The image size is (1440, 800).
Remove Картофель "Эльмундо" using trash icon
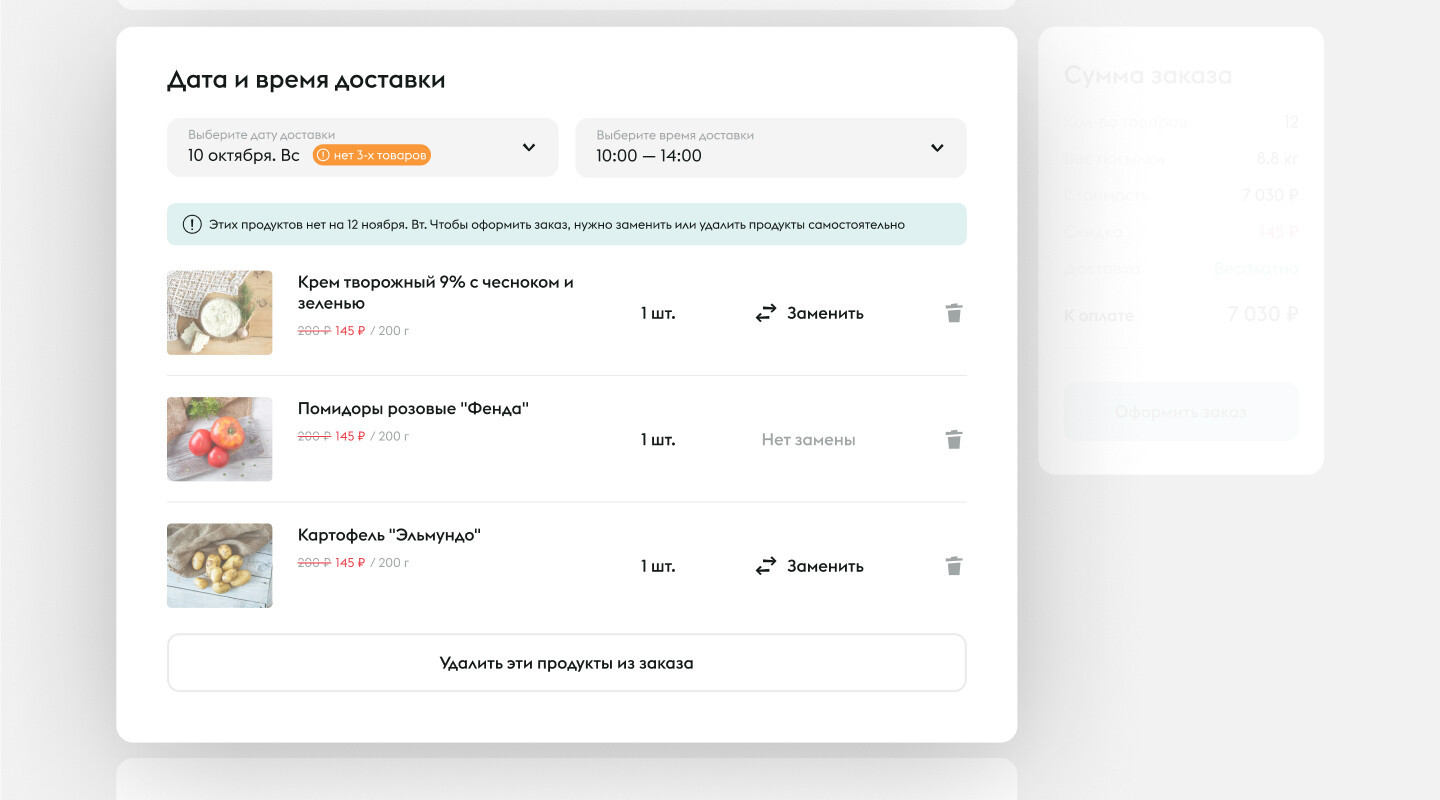pyautogui.click(x=954, y=566)
